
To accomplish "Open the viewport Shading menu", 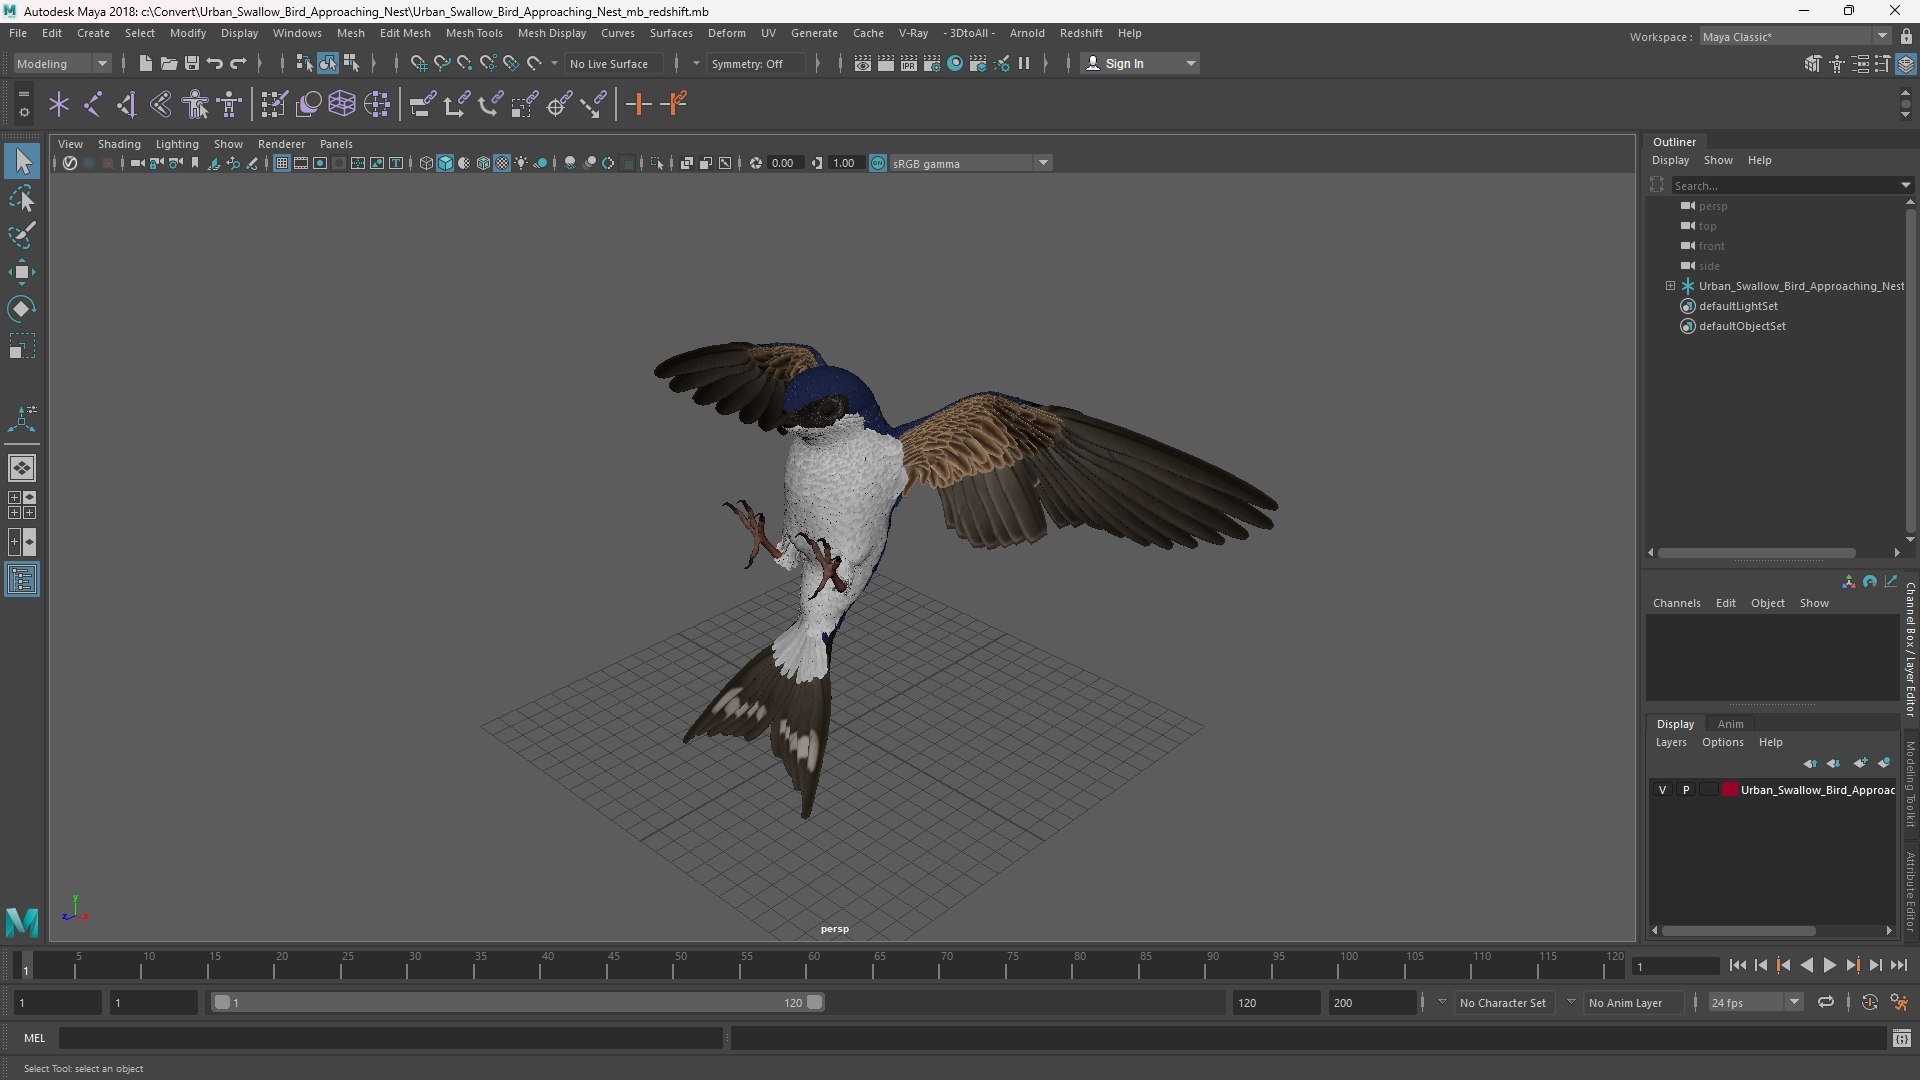I will 119,144.
